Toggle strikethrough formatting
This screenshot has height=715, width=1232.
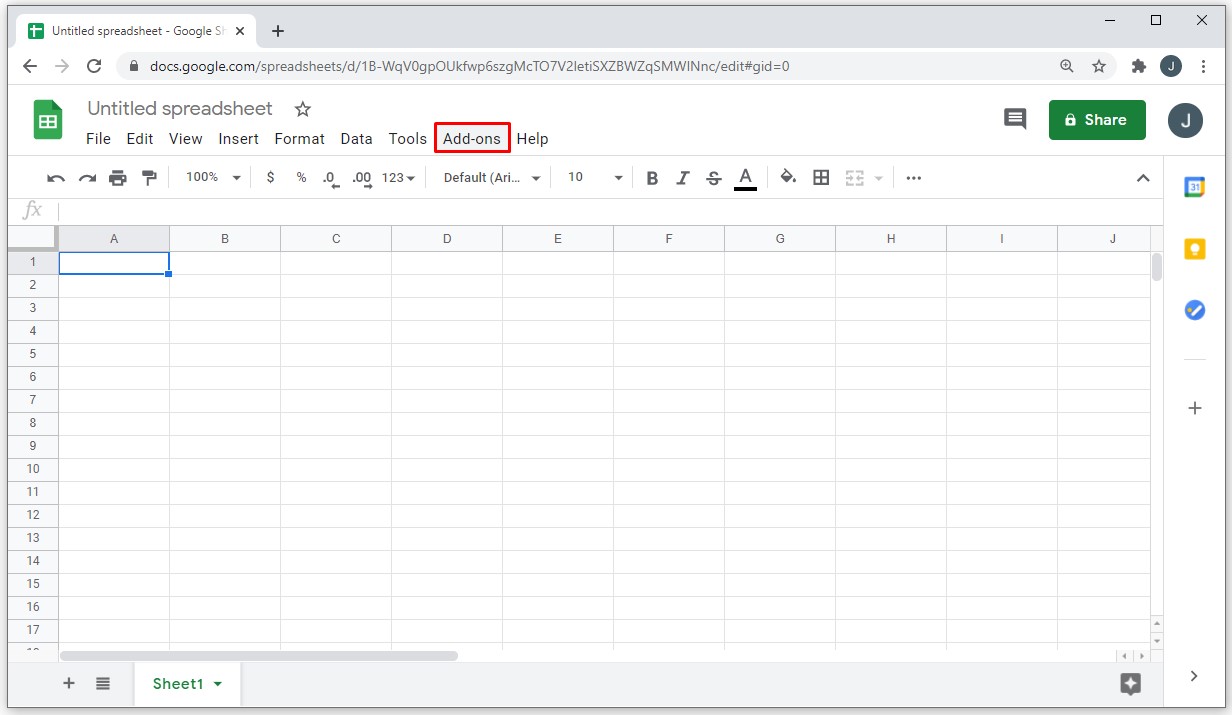(714, 178)
